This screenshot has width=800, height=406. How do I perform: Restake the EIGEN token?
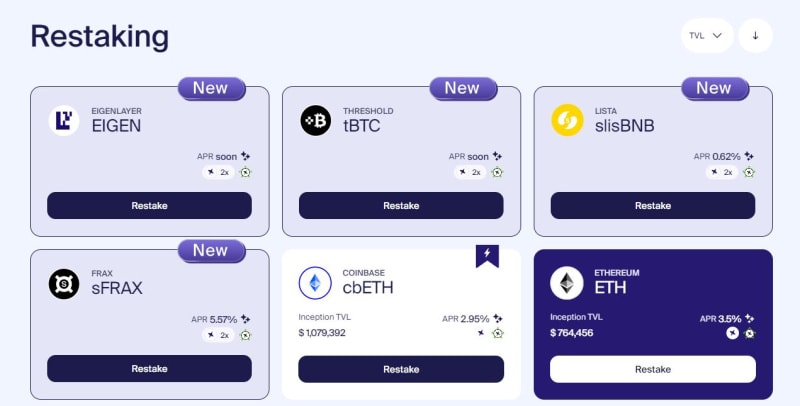(149, 206)
